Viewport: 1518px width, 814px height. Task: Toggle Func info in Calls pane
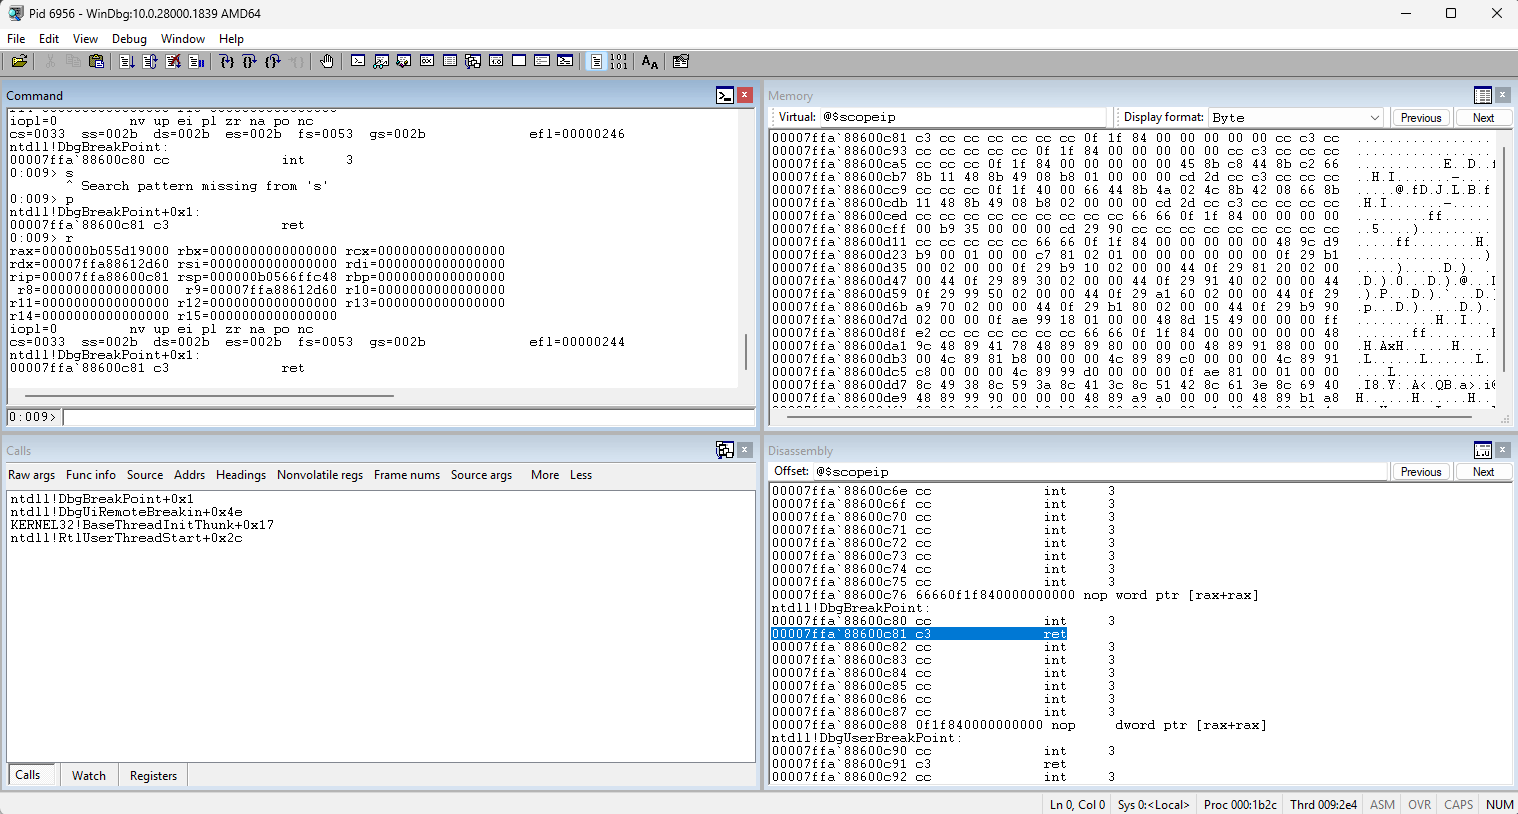[91, 475]
